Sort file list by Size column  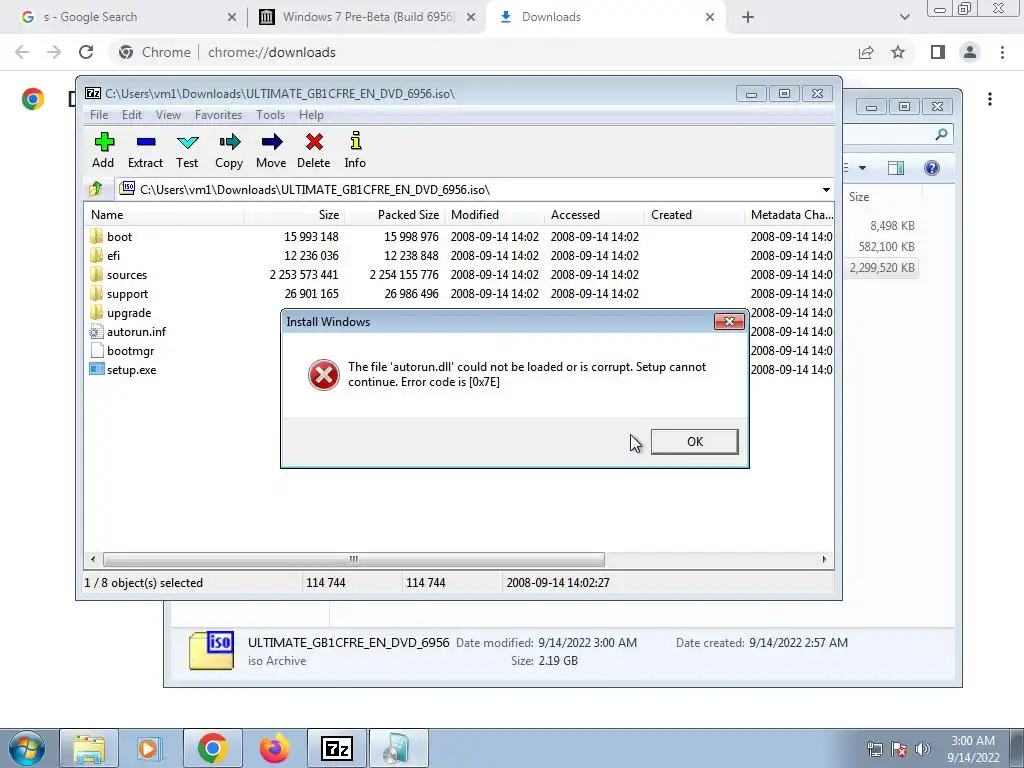pos(295,214)
